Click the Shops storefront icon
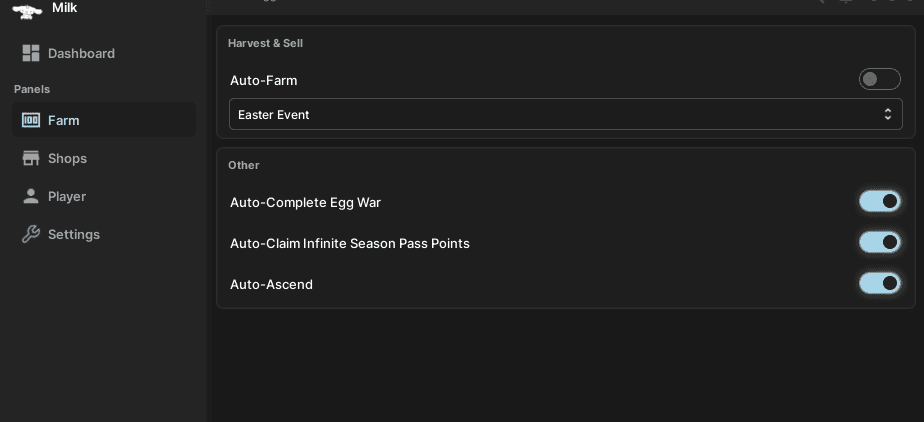The width and height of the screenshot is (924, 422). point(30,158)
